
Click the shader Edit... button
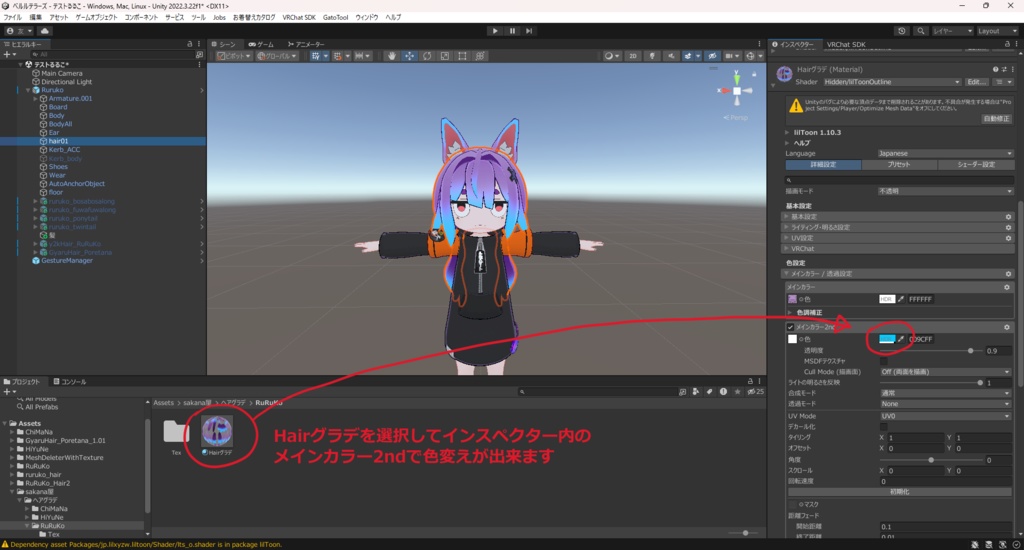(976, 82)
